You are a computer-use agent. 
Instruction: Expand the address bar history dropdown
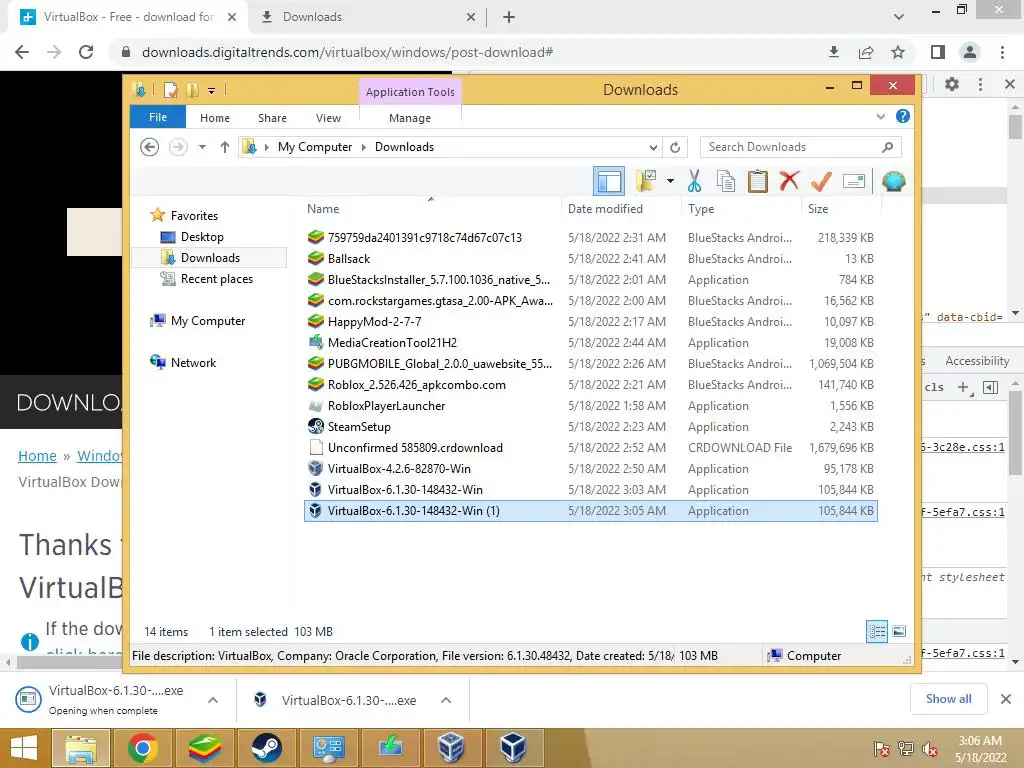653,147
